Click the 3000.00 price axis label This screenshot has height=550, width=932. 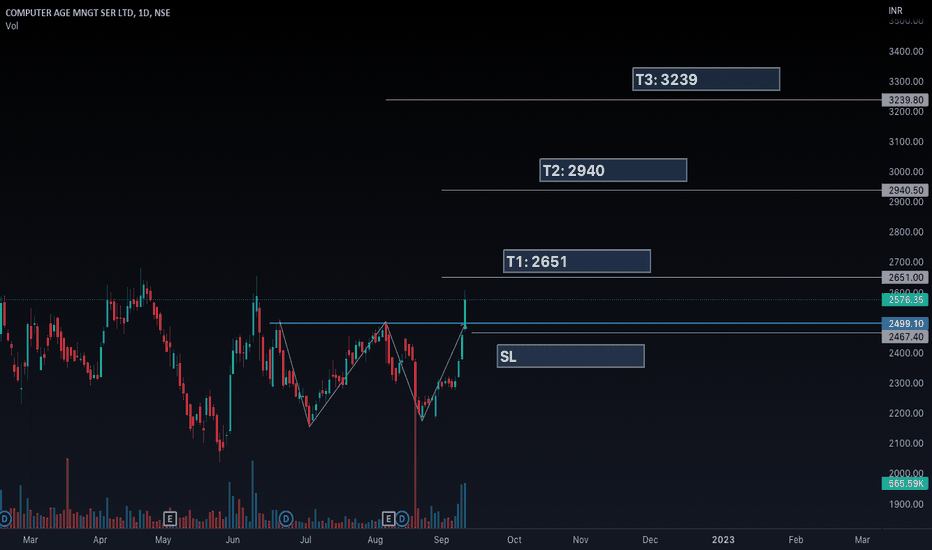tap(906, 172)
